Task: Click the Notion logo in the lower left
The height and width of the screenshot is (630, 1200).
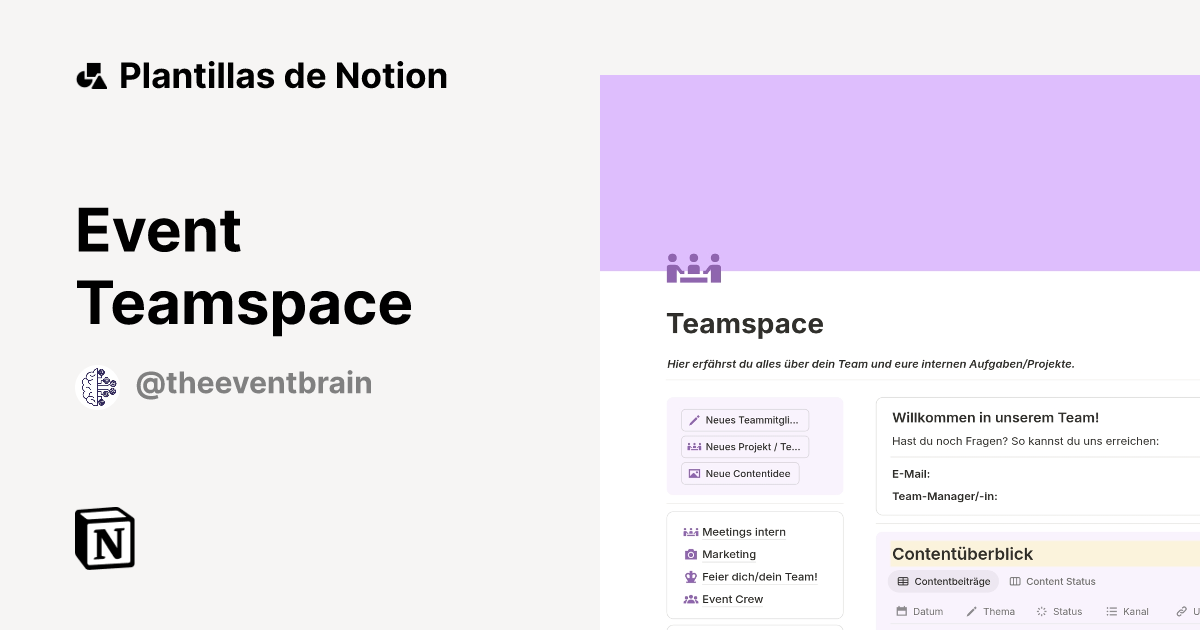Action: click(104, 538)
